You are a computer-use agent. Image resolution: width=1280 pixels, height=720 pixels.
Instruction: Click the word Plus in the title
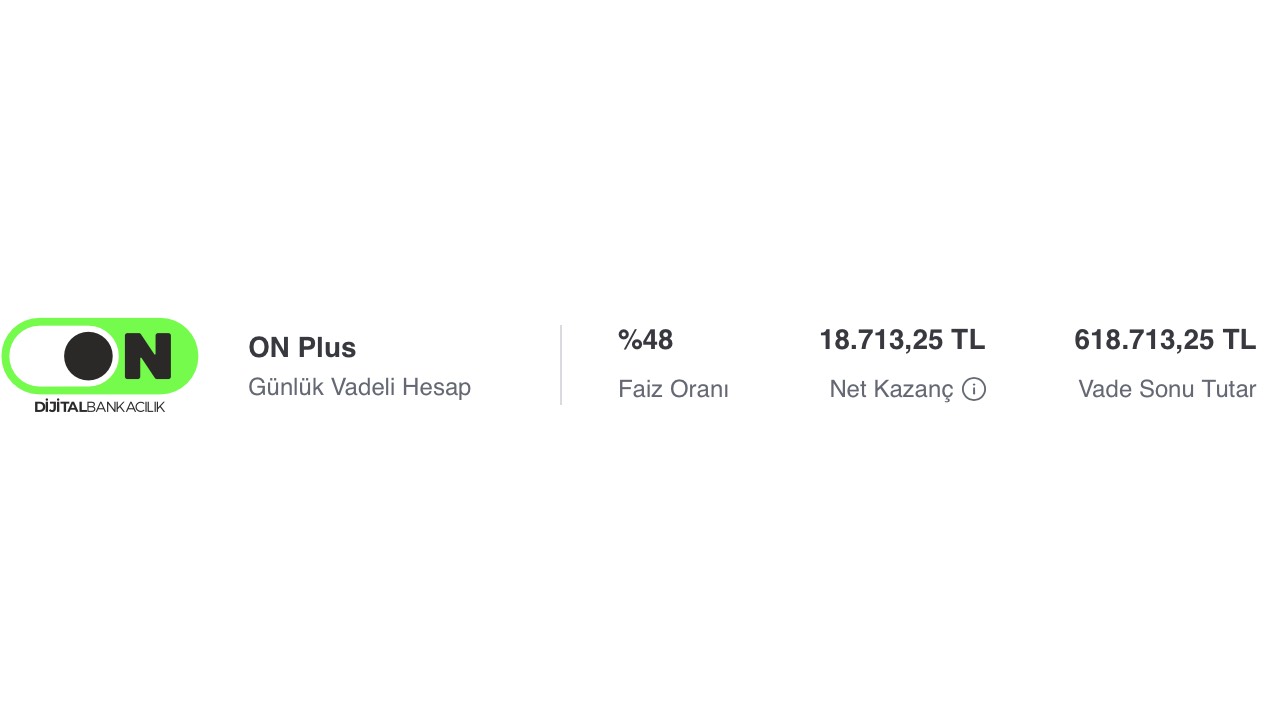(327, 348)
